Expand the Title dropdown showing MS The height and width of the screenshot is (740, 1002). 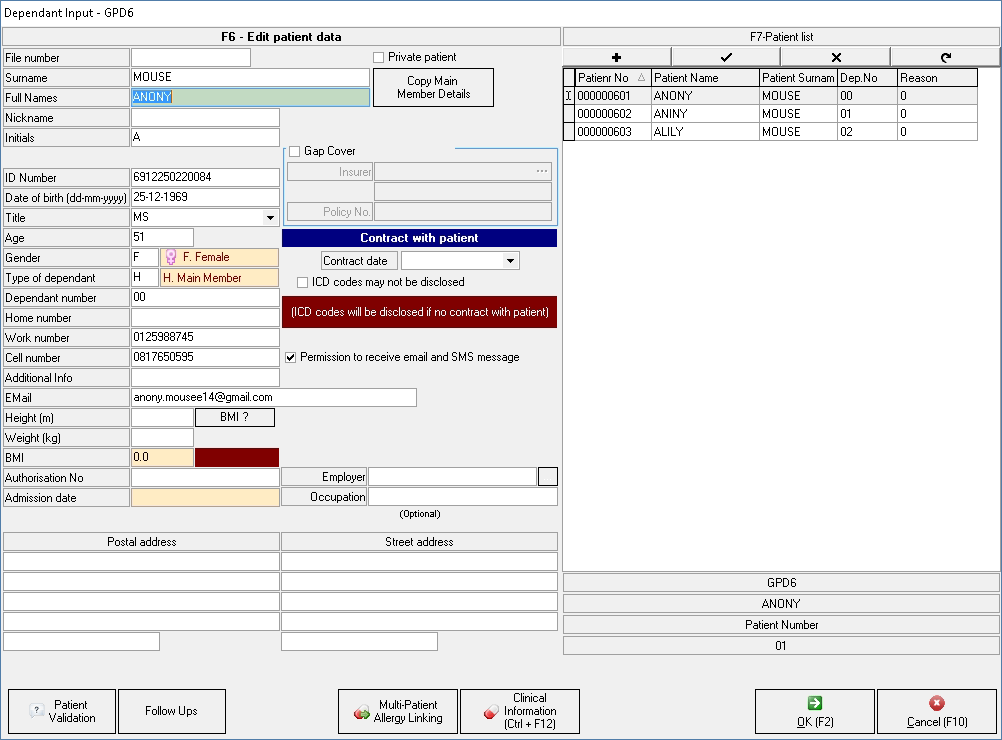coord(269,218)
